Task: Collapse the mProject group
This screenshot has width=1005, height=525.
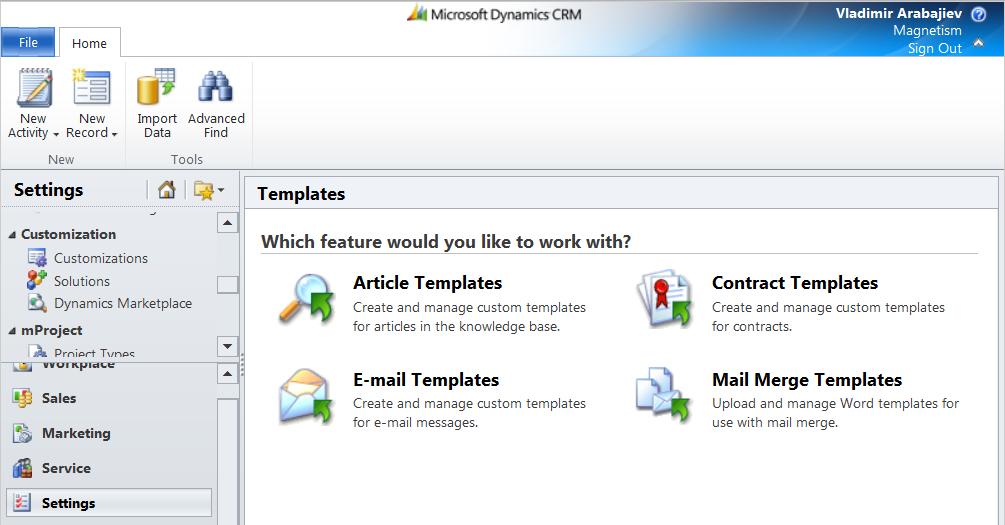Action: tap(12, 331)
